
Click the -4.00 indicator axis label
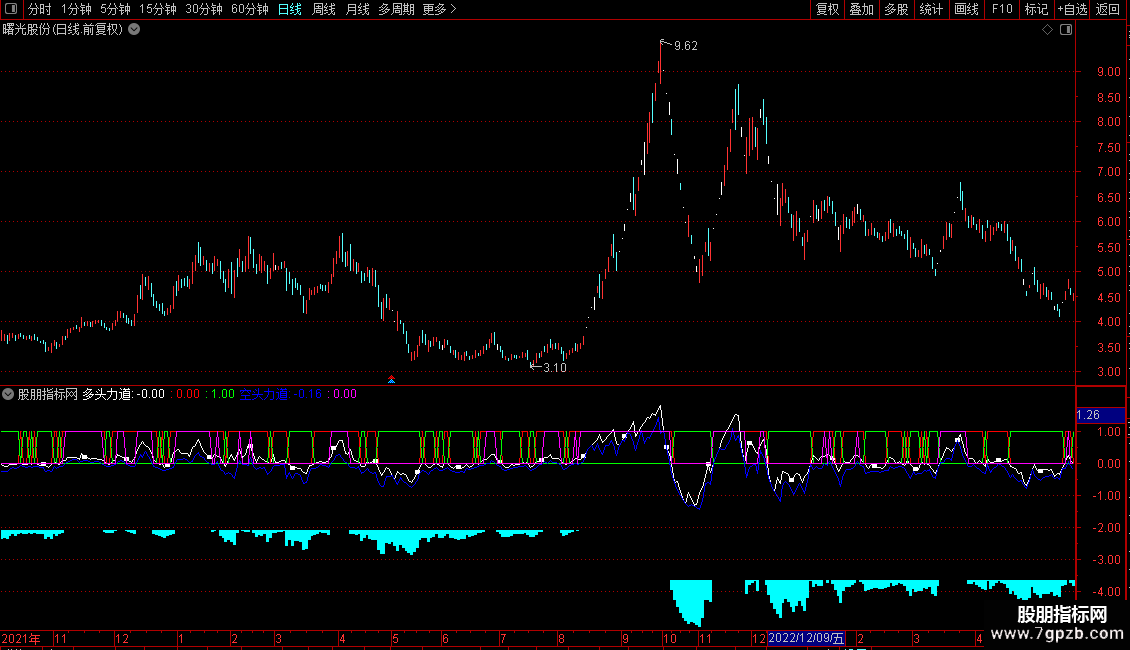(1106, 592)
